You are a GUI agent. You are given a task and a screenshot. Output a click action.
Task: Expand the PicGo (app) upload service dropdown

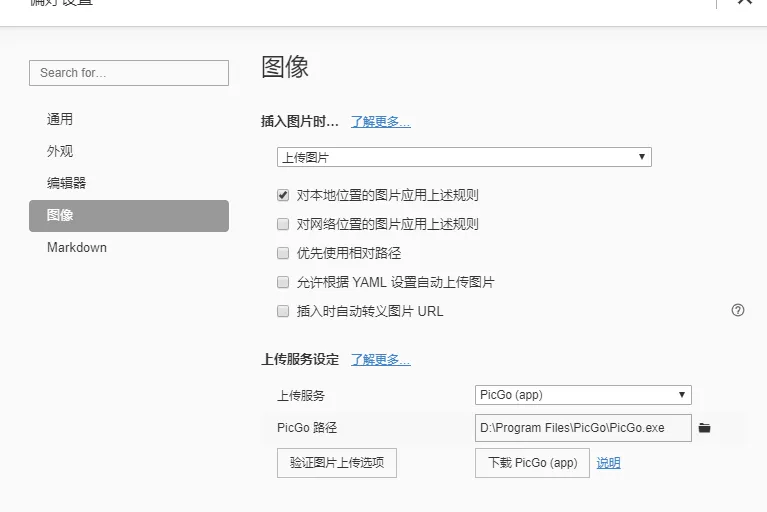(x=583, y=395)
